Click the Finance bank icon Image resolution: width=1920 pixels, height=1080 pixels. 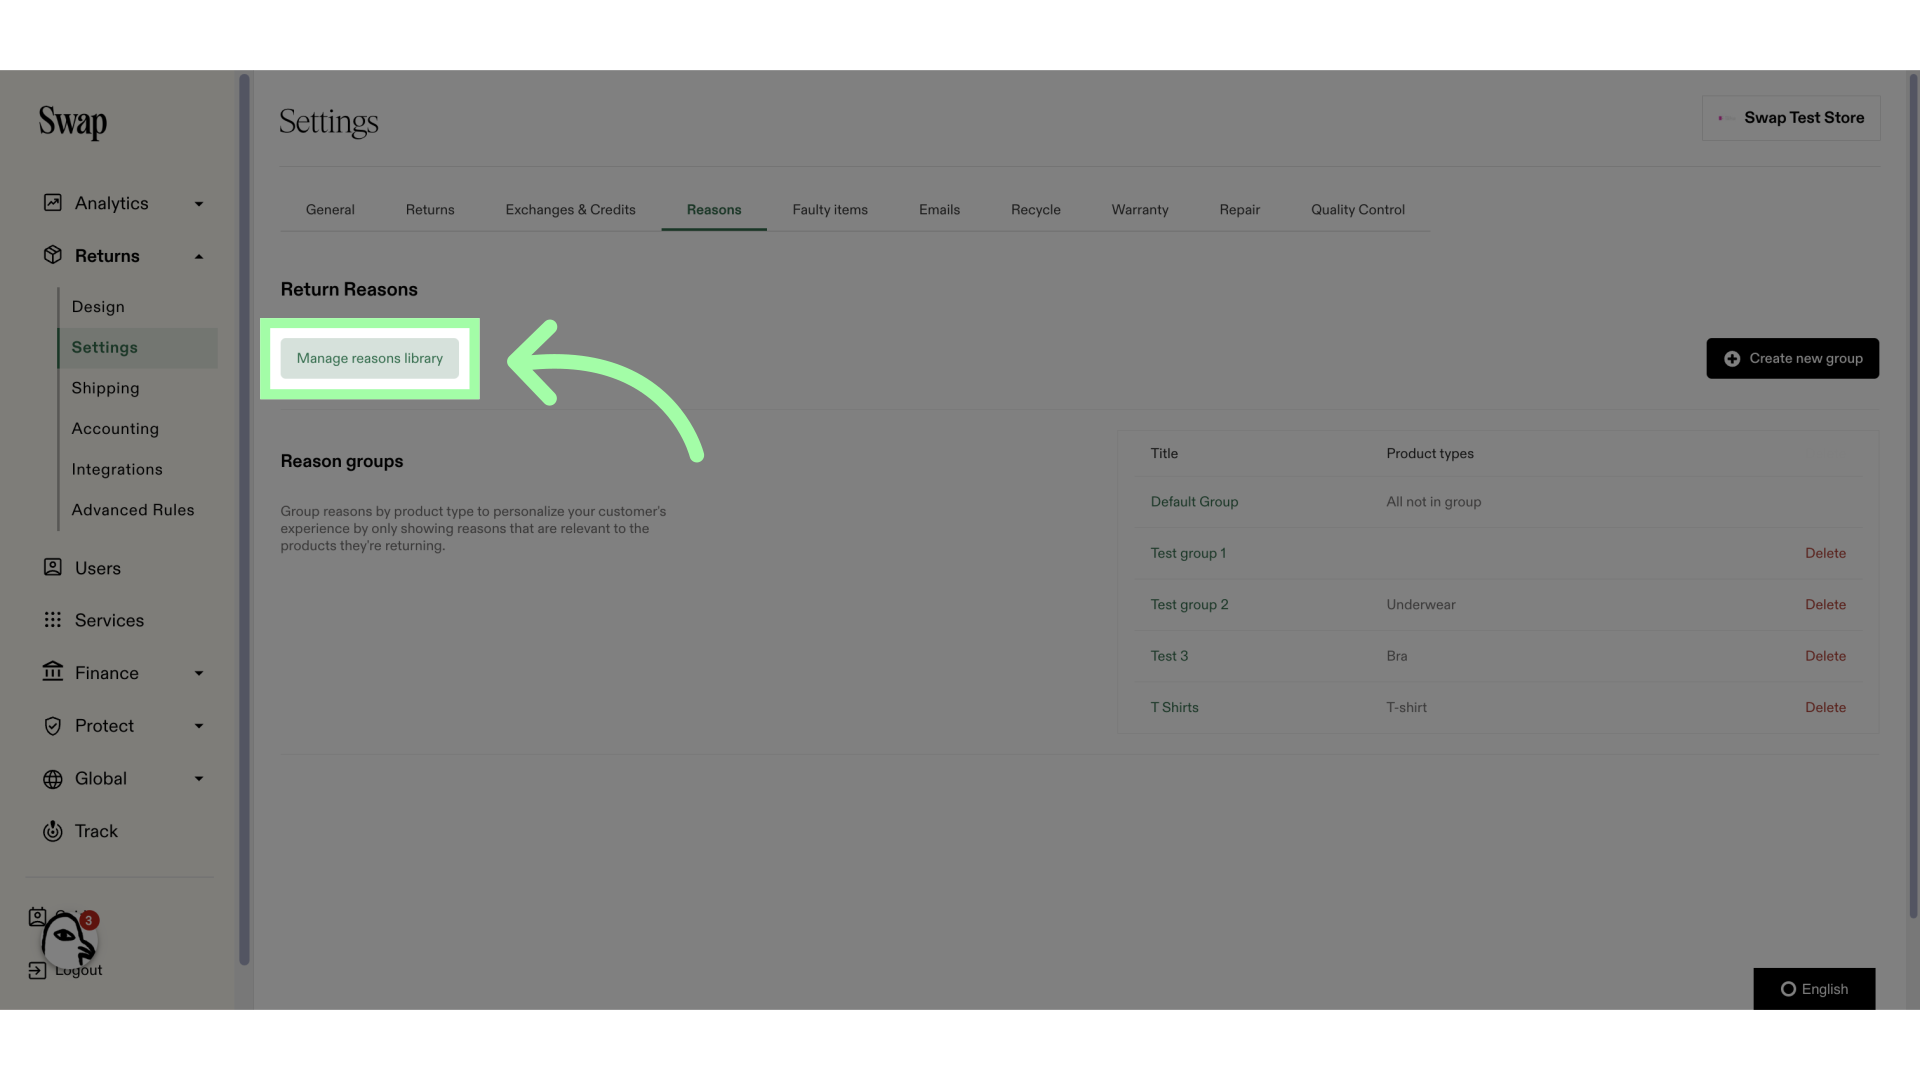point(53,672)
